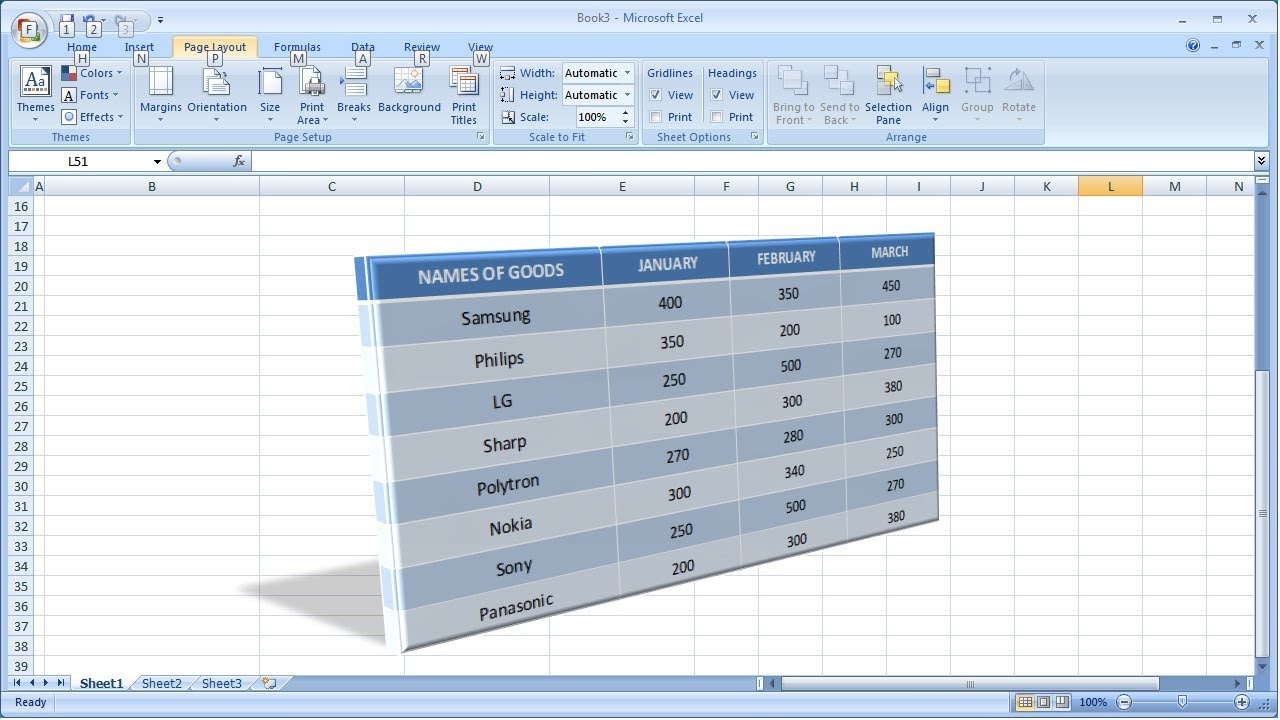Image resolution: width=1280 pixels, height=720 pixels.
Task: Enable Gridlines Print checkbox
Action: click(656, 117)
